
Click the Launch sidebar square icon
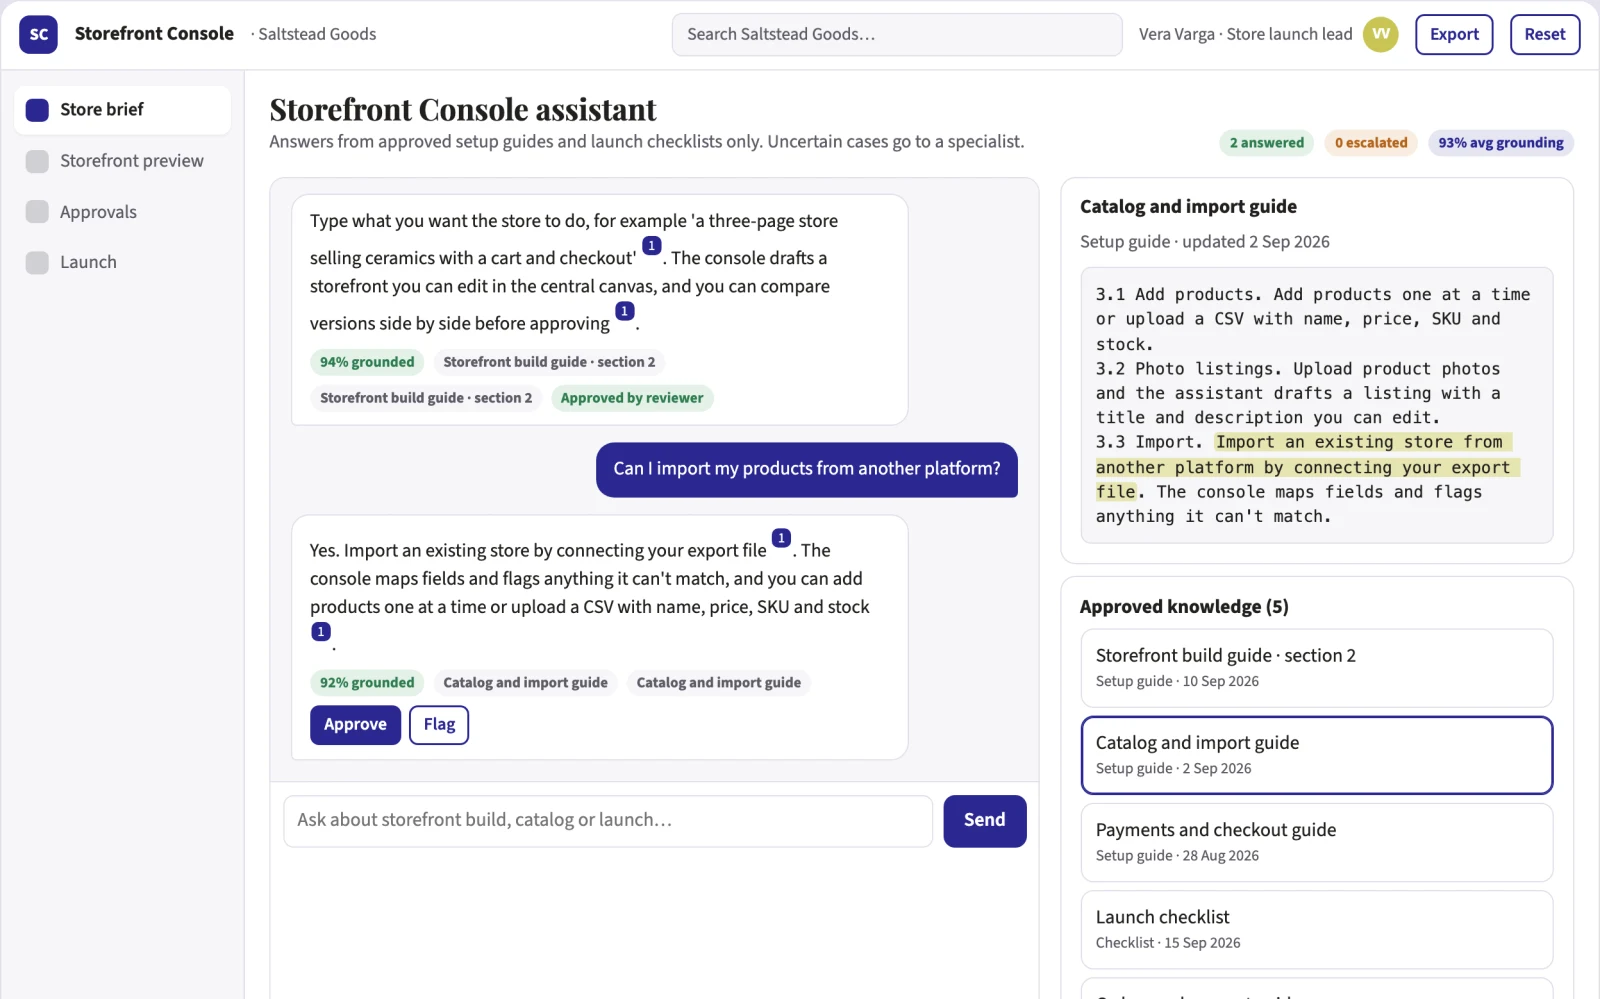pos(37,263)
